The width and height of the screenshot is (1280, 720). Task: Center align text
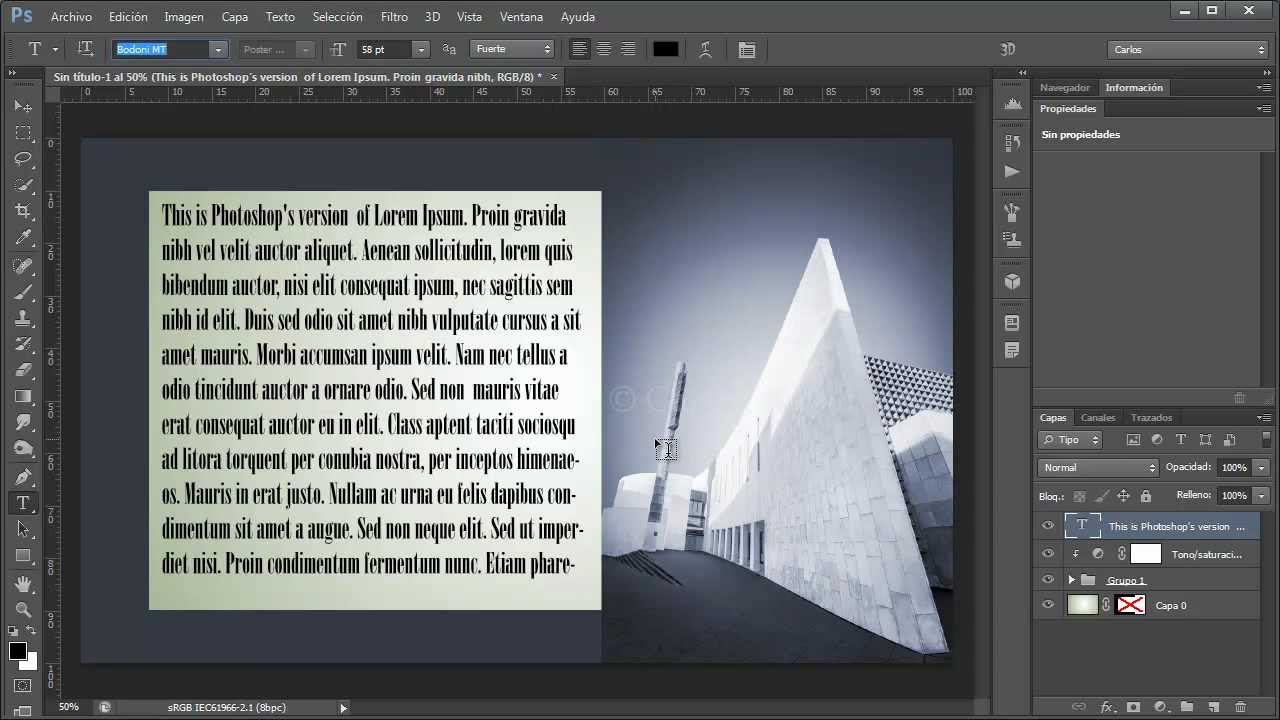click(604, 49)
